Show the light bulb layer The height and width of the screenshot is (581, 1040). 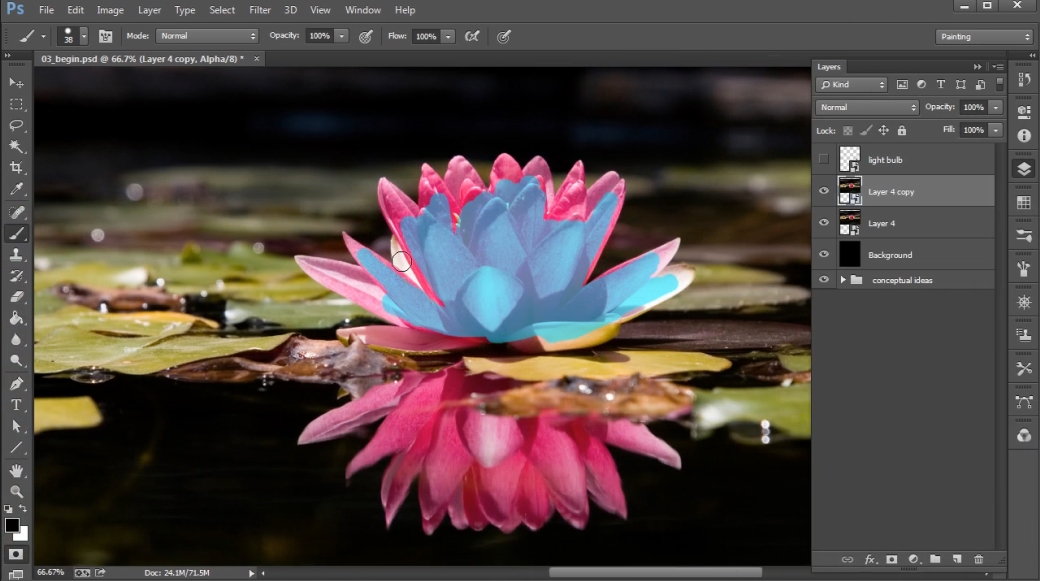(x=824, y=159)
